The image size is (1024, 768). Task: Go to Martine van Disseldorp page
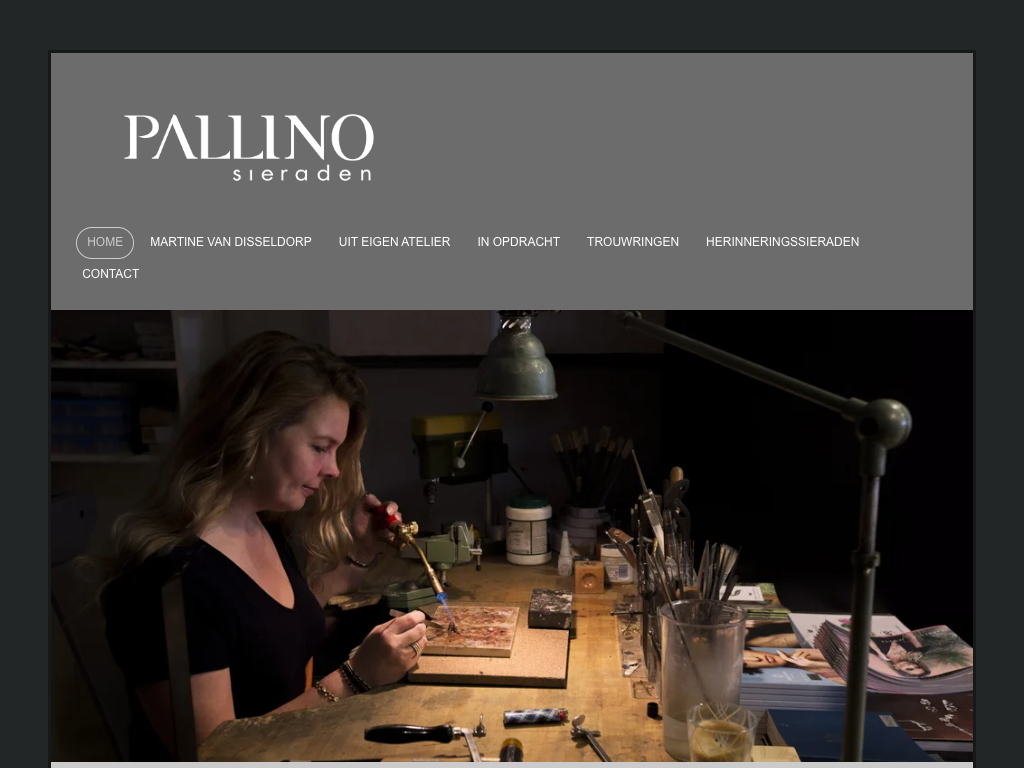click(231, 242)
